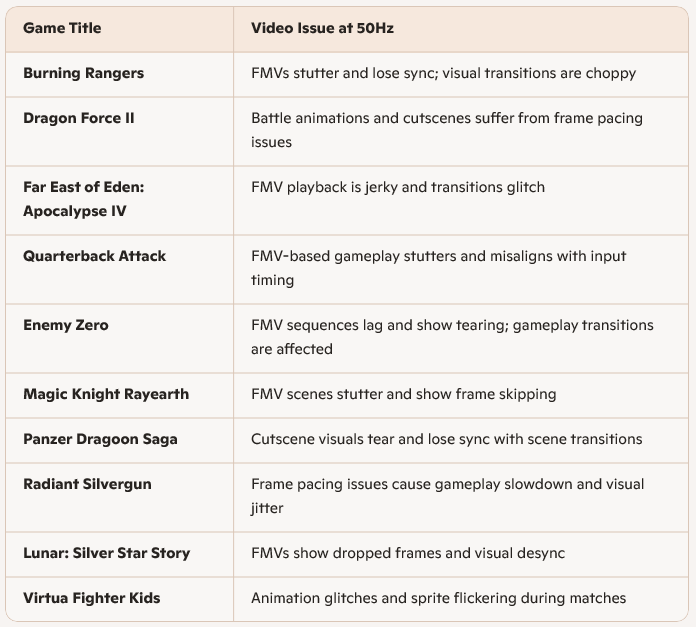Select the Radiant Silvergun title cell
This screenshot has height=627, width=696.
87,484
